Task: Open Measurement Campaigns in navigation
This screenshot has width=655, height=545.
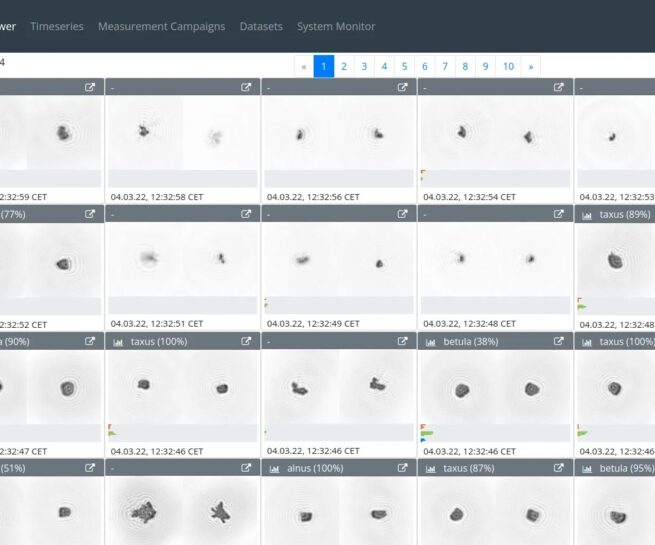Action: tap(162, 26)
